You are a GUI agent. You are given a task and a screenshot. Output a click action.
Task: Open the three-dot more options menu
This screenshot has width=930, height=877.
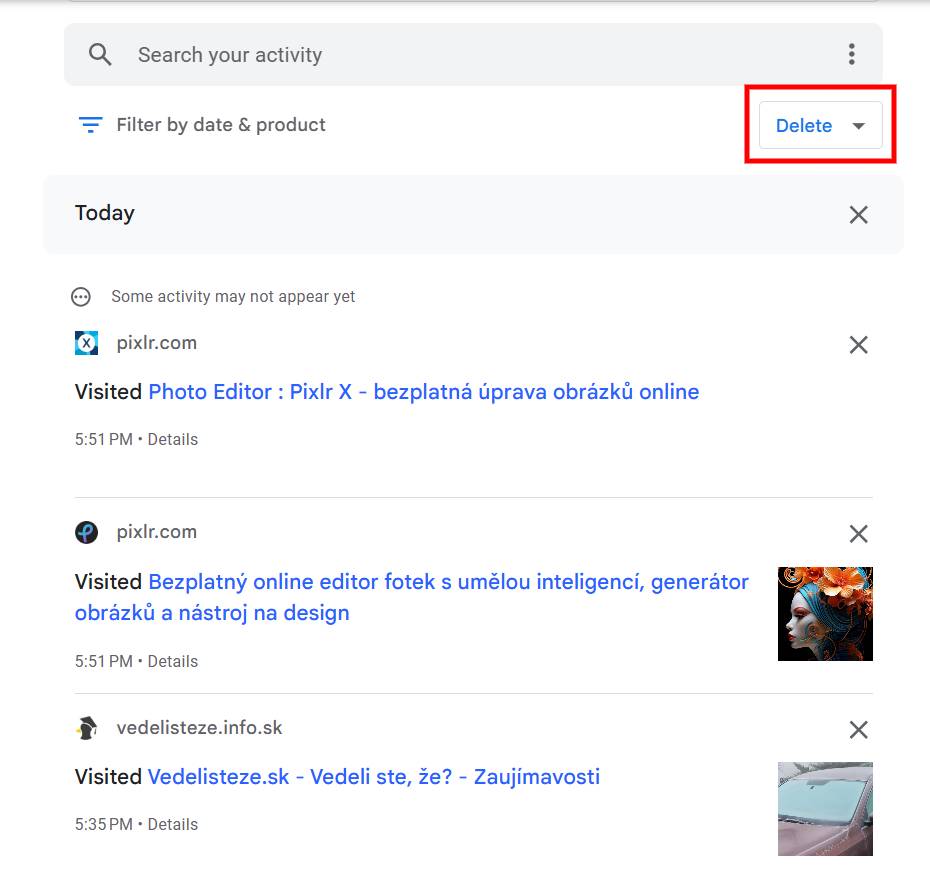tap(851, 54)
